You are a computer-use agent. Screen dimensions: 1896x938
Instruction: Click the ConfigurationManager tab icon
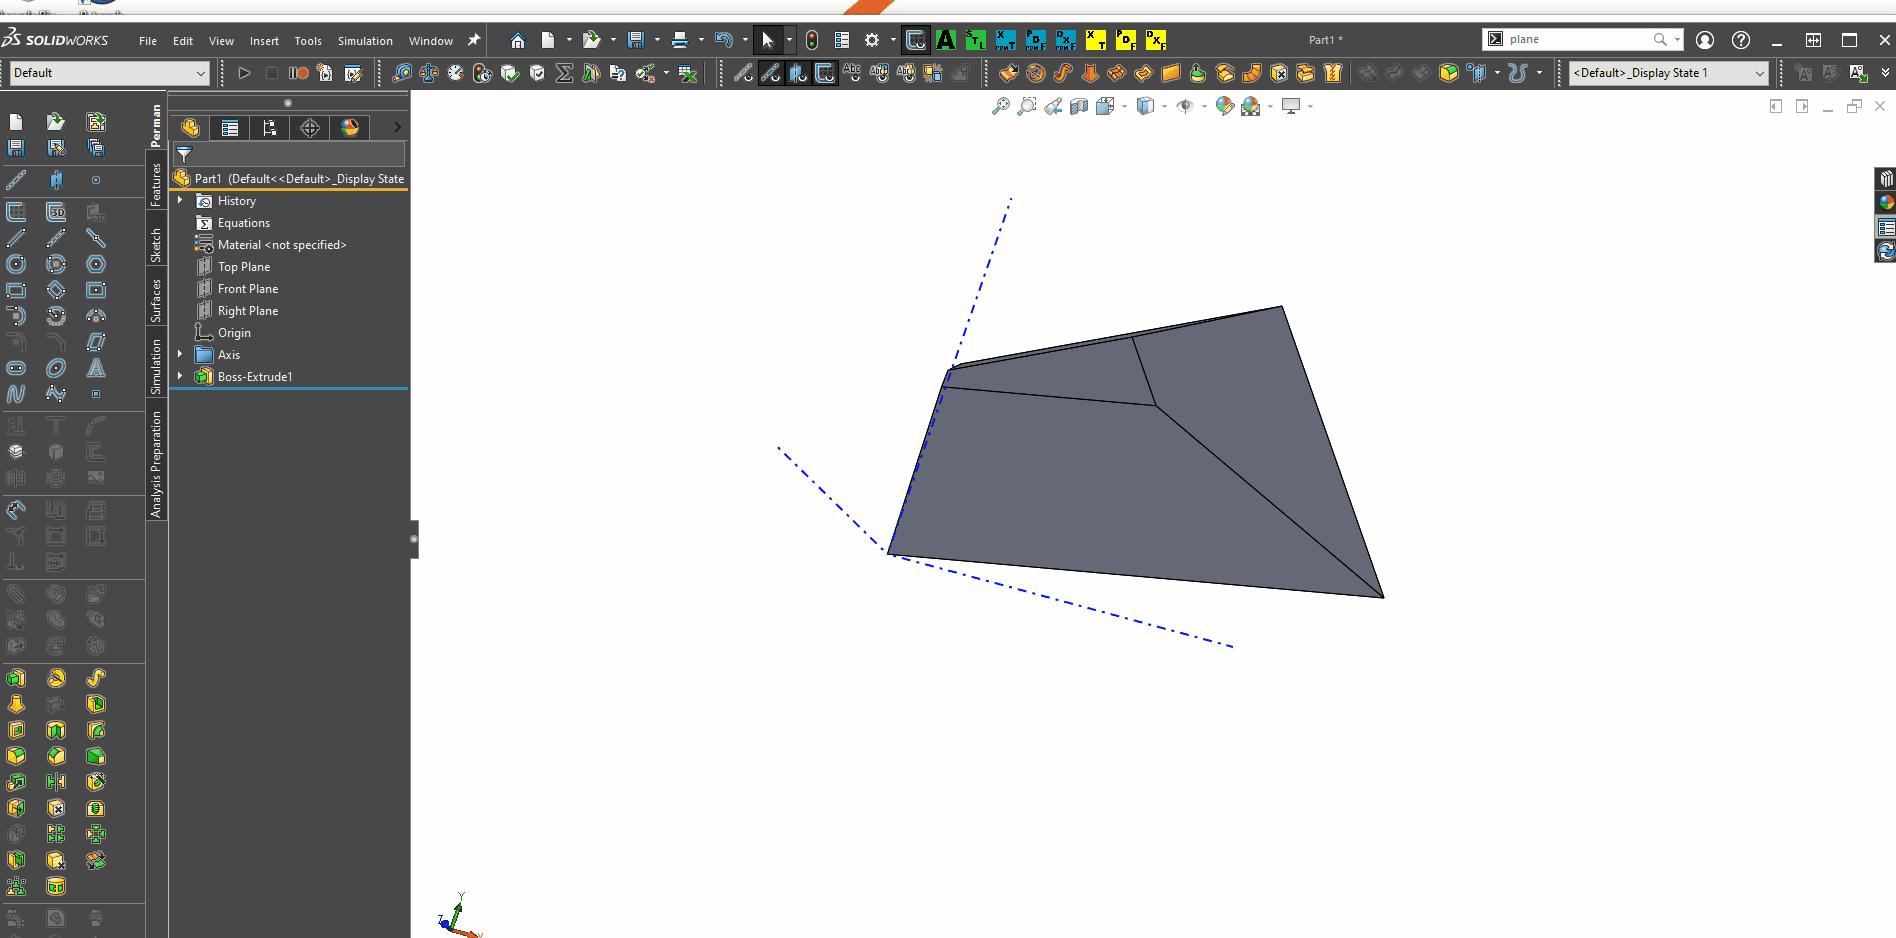pos(270,128)
